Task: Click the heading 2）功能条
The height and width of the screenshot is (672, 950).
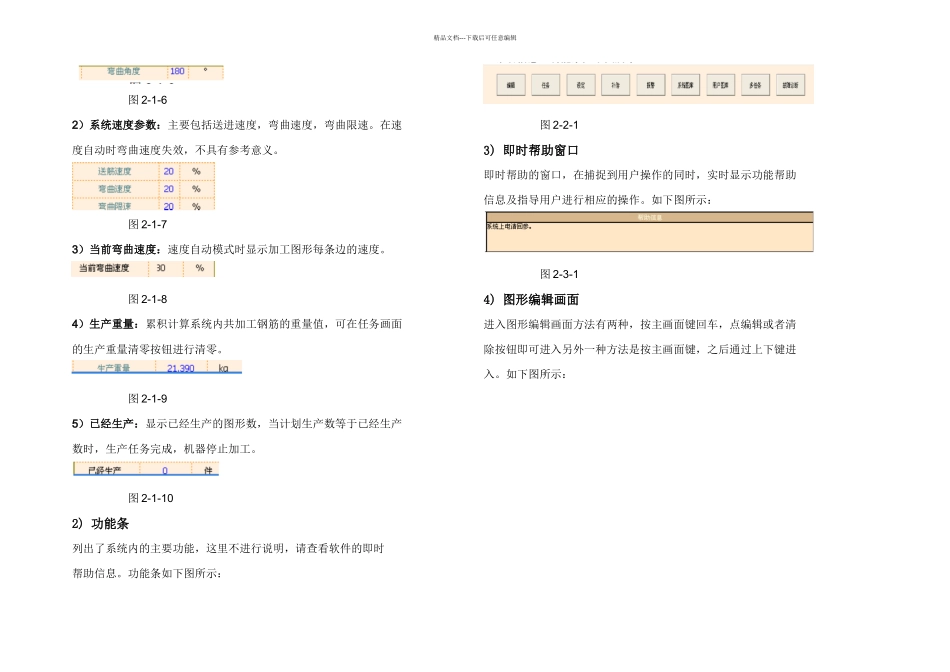Action: (x=100, y=524)
